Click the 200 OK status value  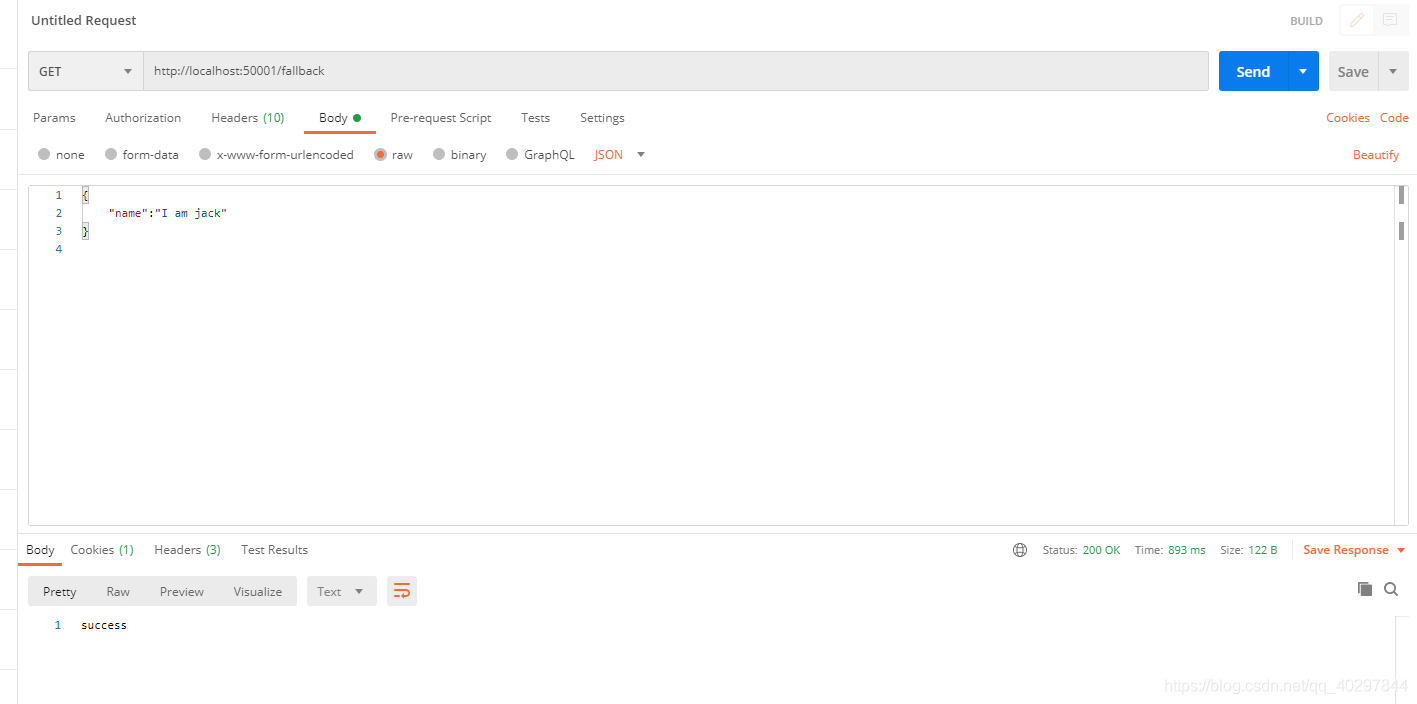coord(1101,550)
